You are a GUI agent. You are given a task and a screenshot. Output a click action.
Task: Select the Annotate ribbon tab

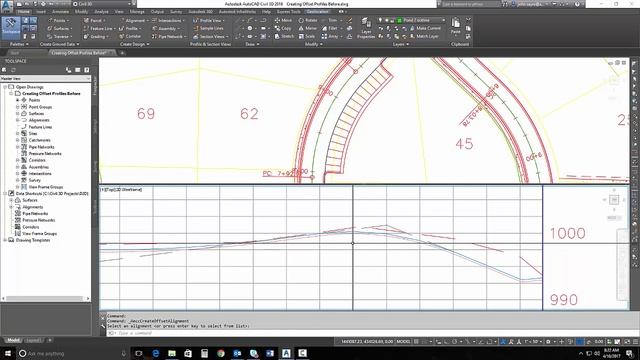[x=60, y=12]
